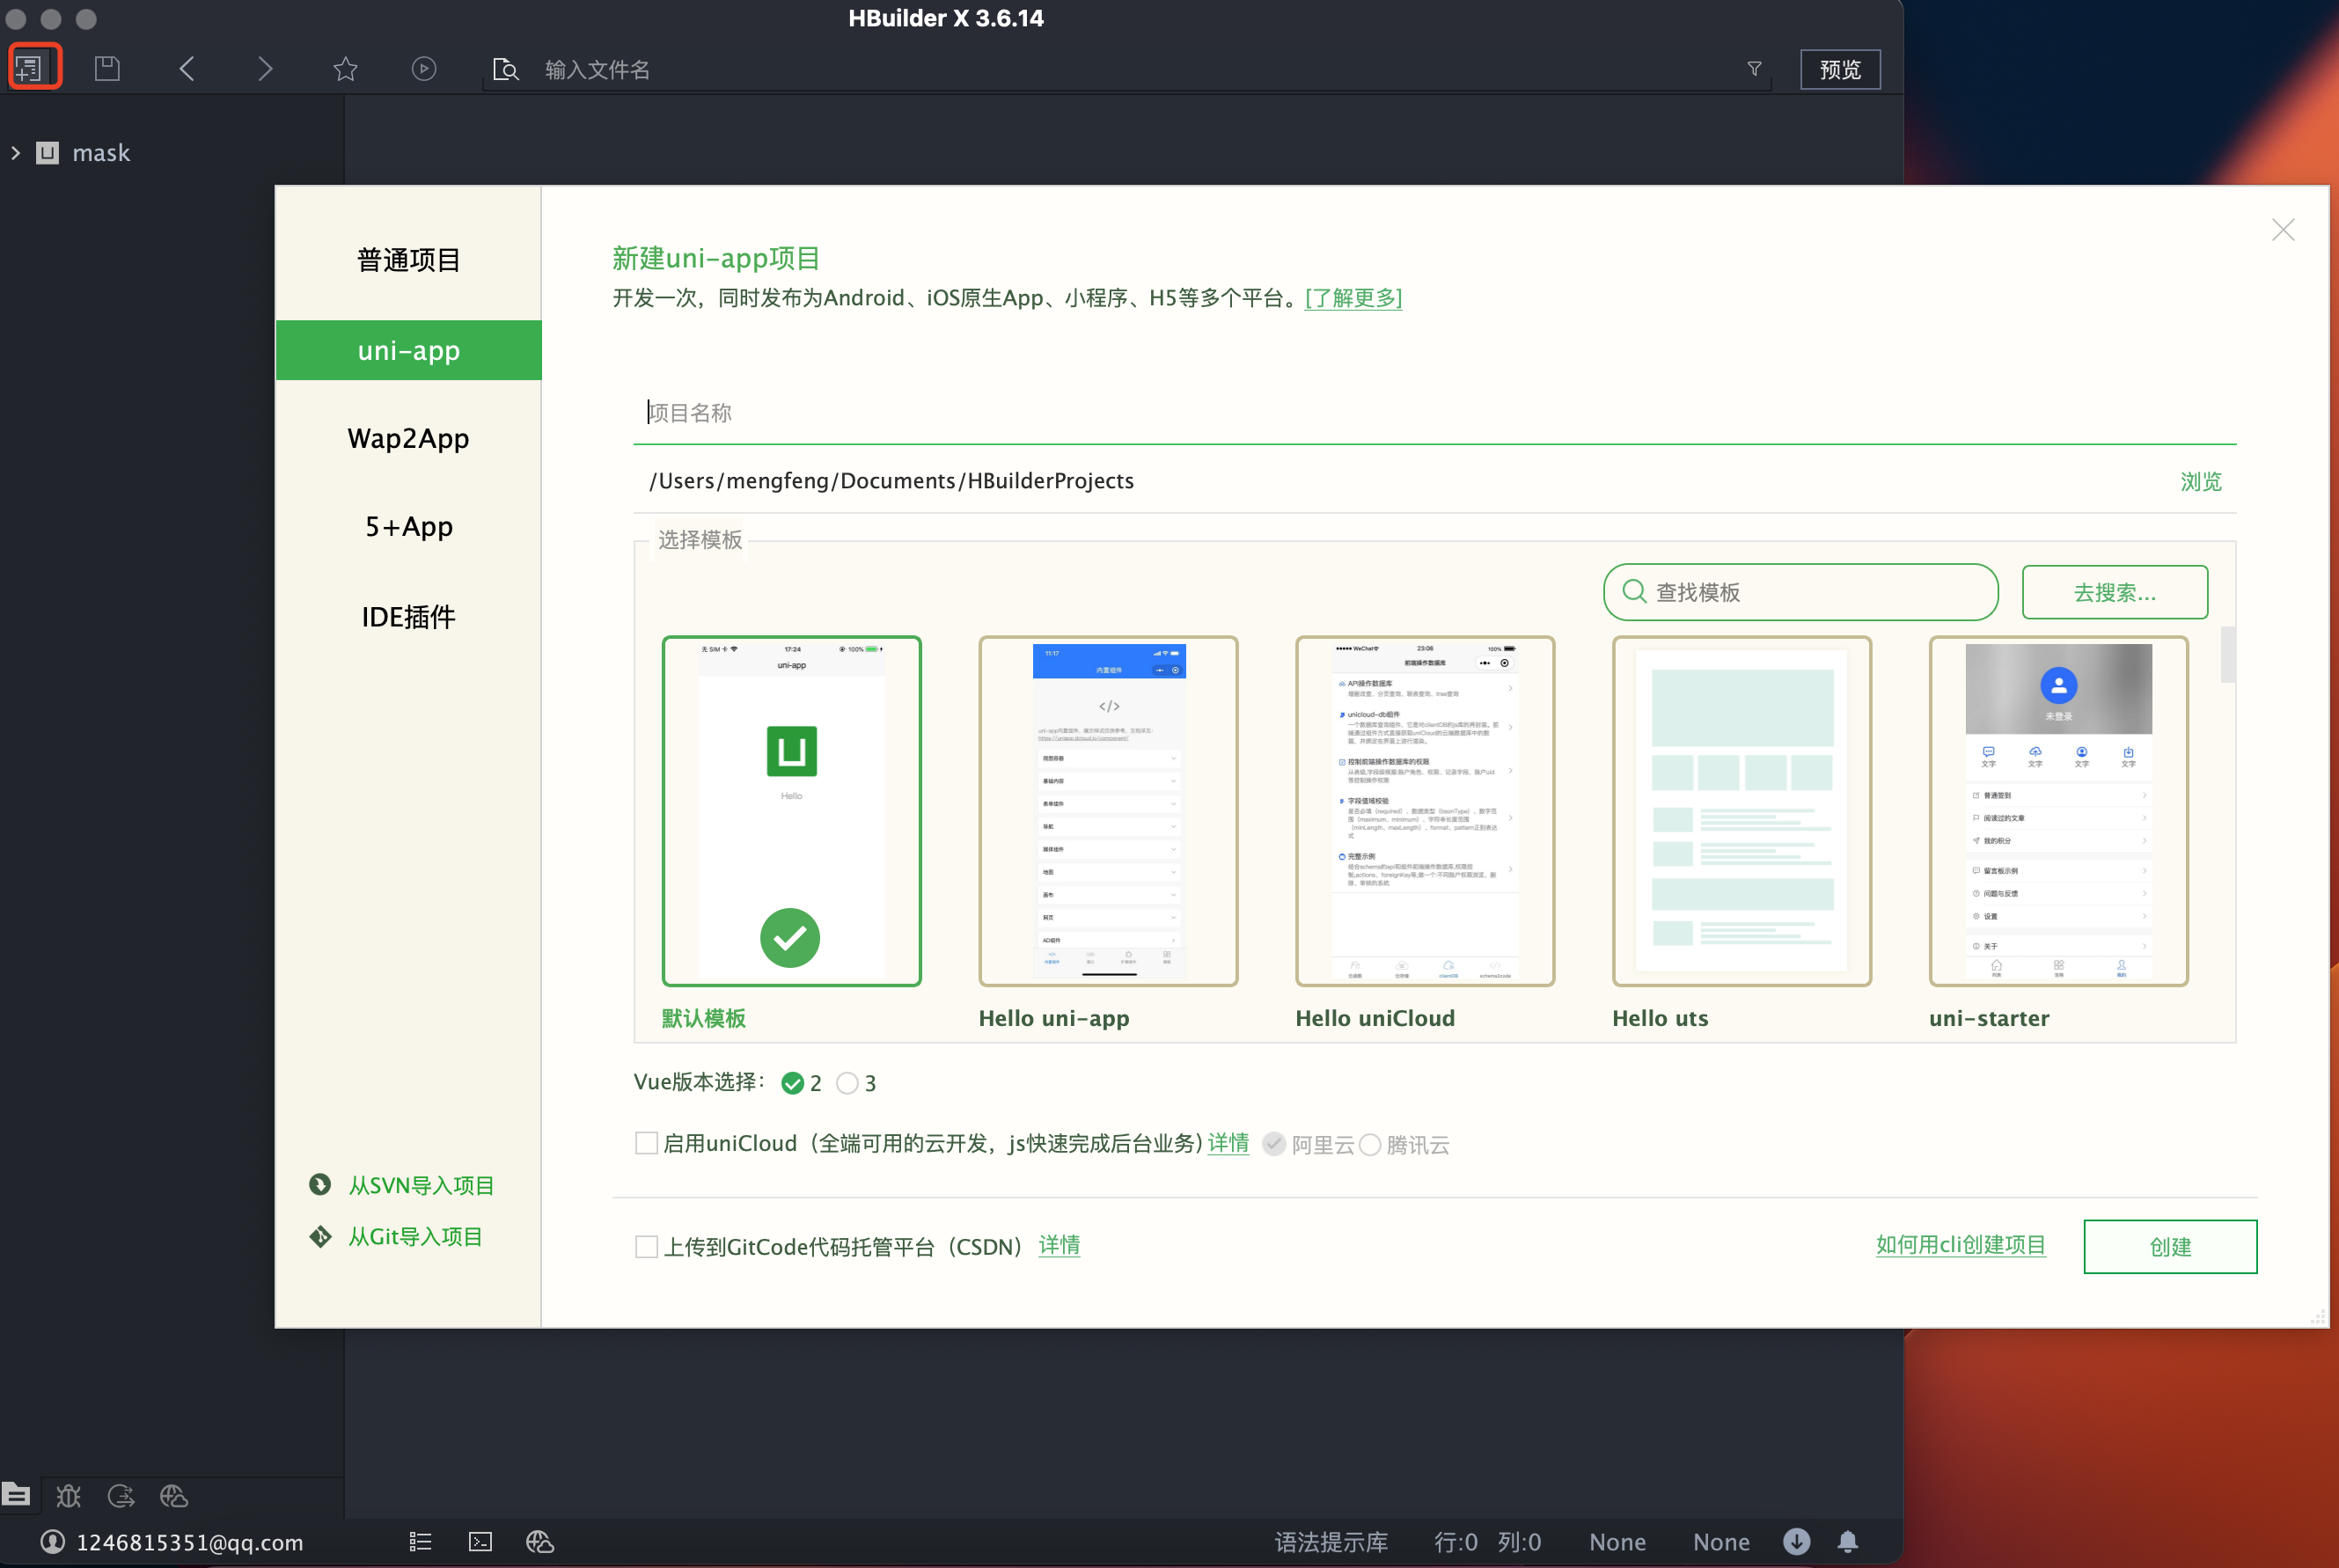Enable the uniCloud checkbox
The height and width of the screenshot is (1568, 2339).
647,1143
